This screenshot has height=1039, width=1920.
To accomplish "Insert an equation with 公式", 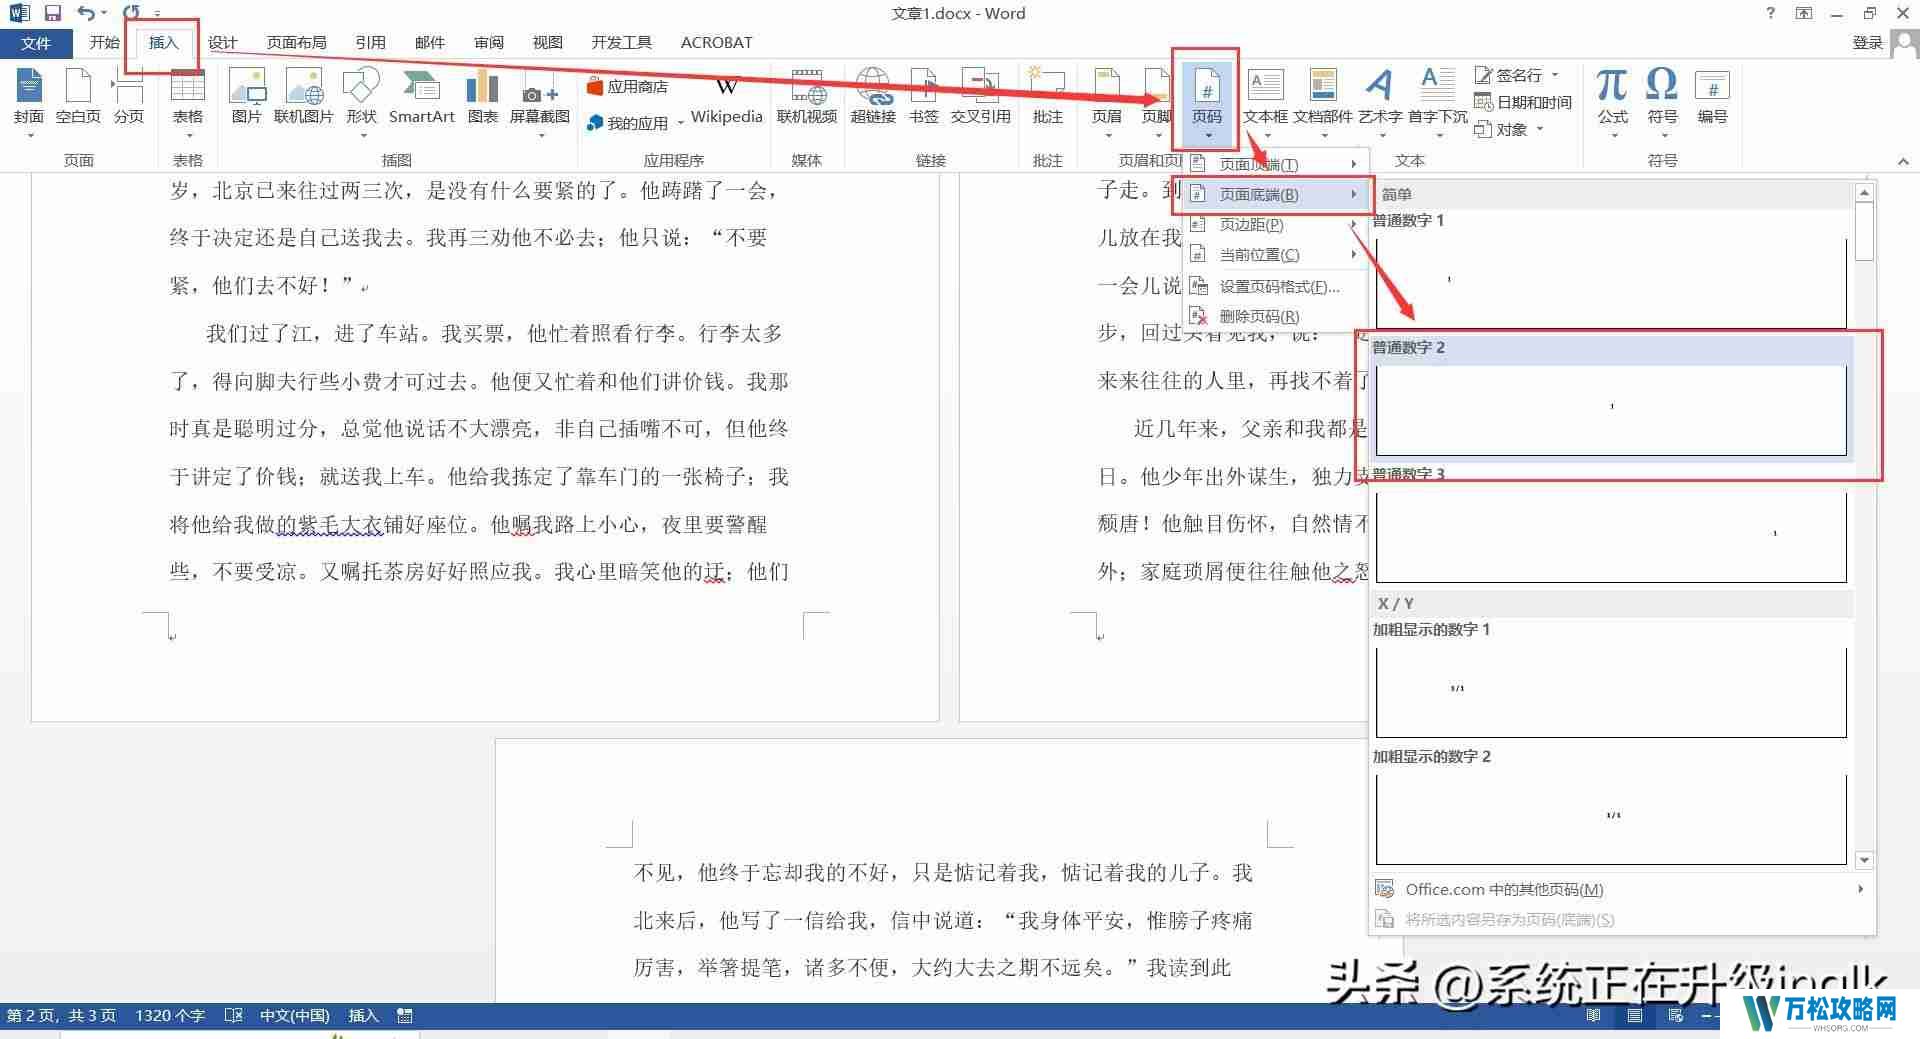I will coord(1611,95).
